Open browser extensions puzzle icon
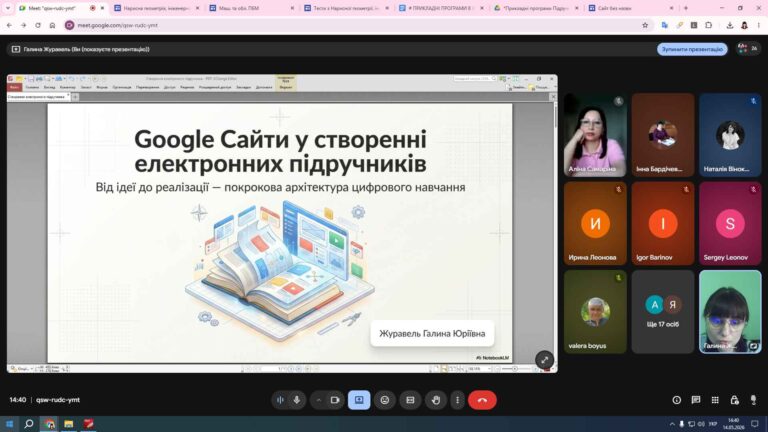This screenshot has height=432, width=768. click(708, 25)
